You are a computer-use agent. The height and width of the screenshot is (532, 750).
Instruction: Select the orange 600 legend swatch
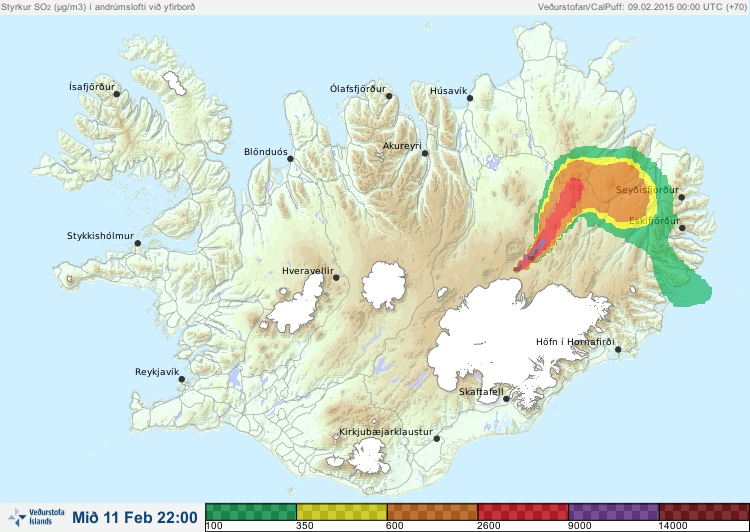tap(432, 512)
